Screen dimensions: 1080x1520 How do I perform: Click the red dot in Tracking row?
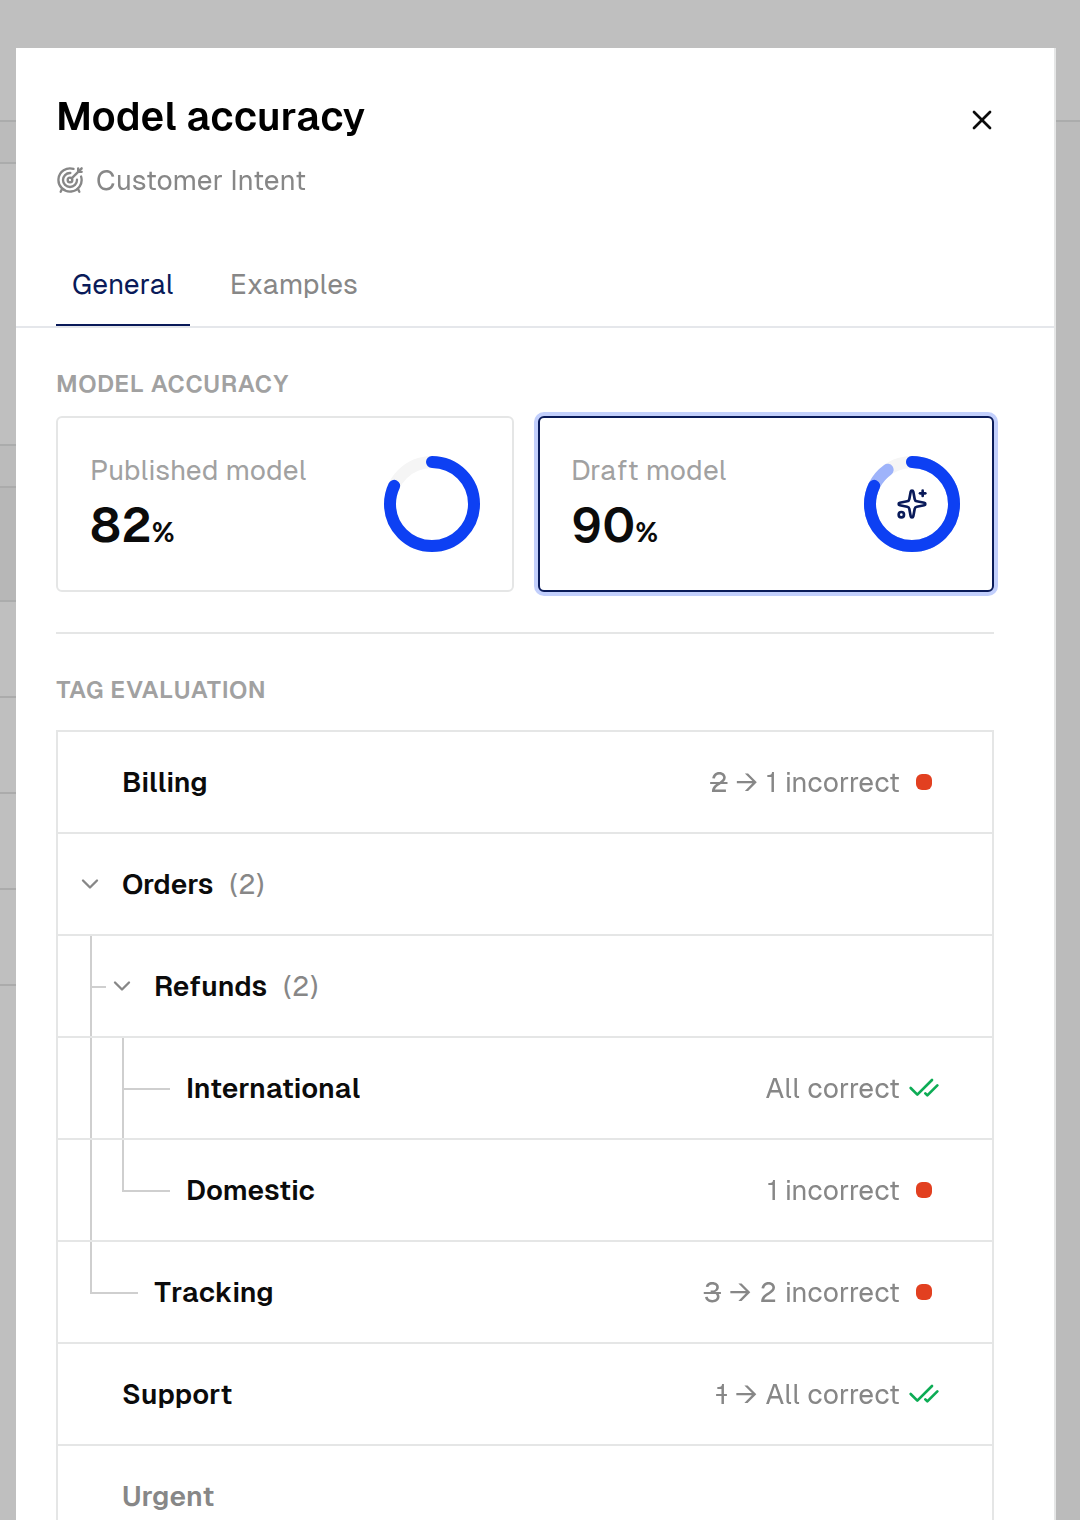(x=924, y=1292)
